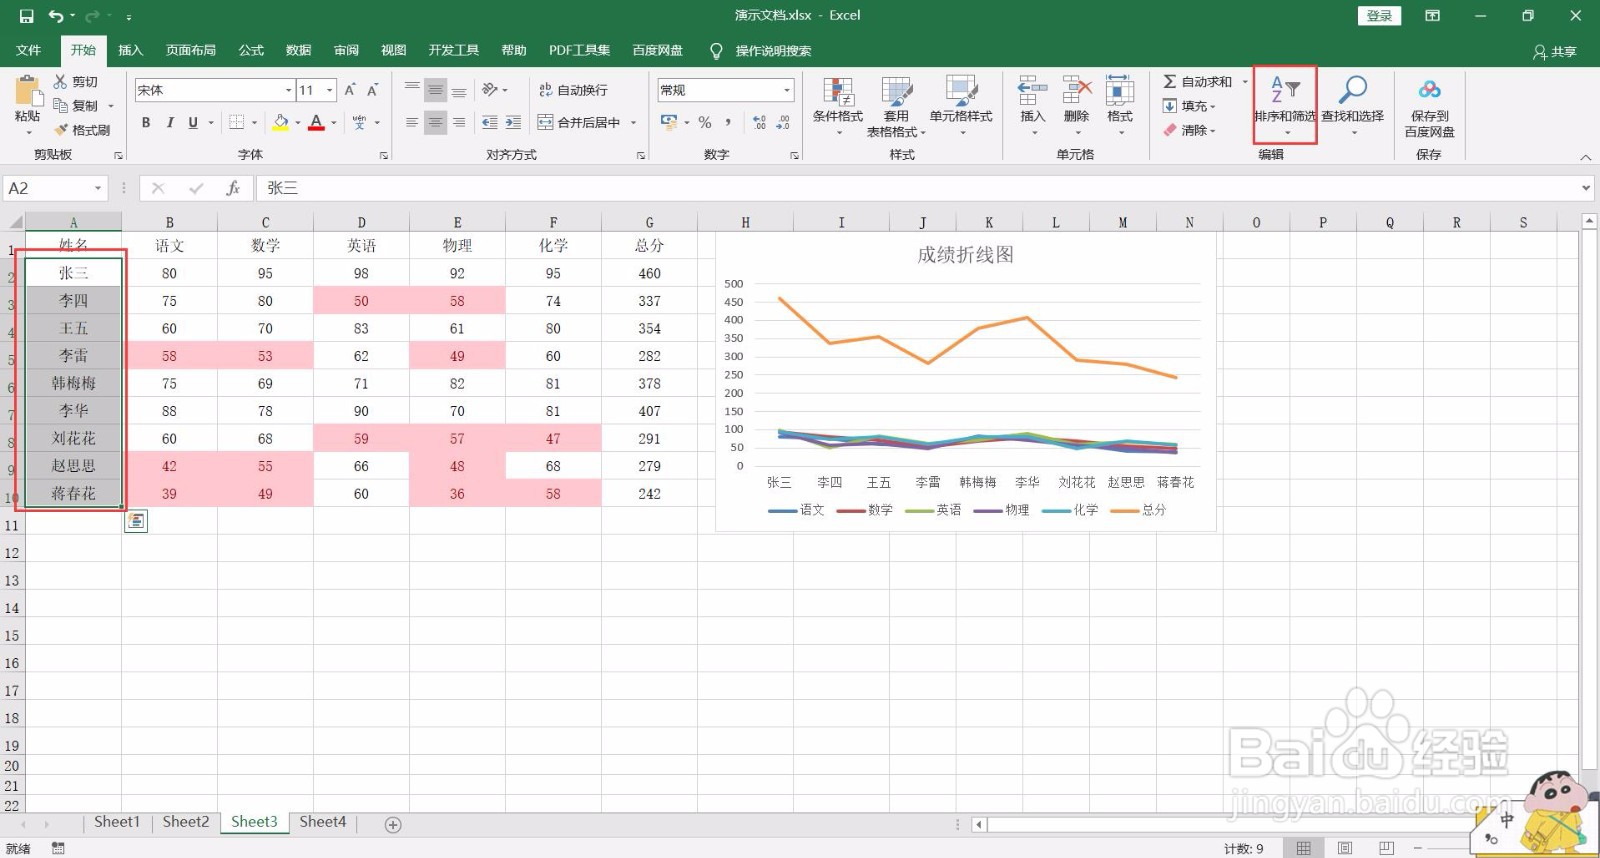1600x858 pixels.
Task: Click the 填充 Fill button
Action: tap(1189, 106)
